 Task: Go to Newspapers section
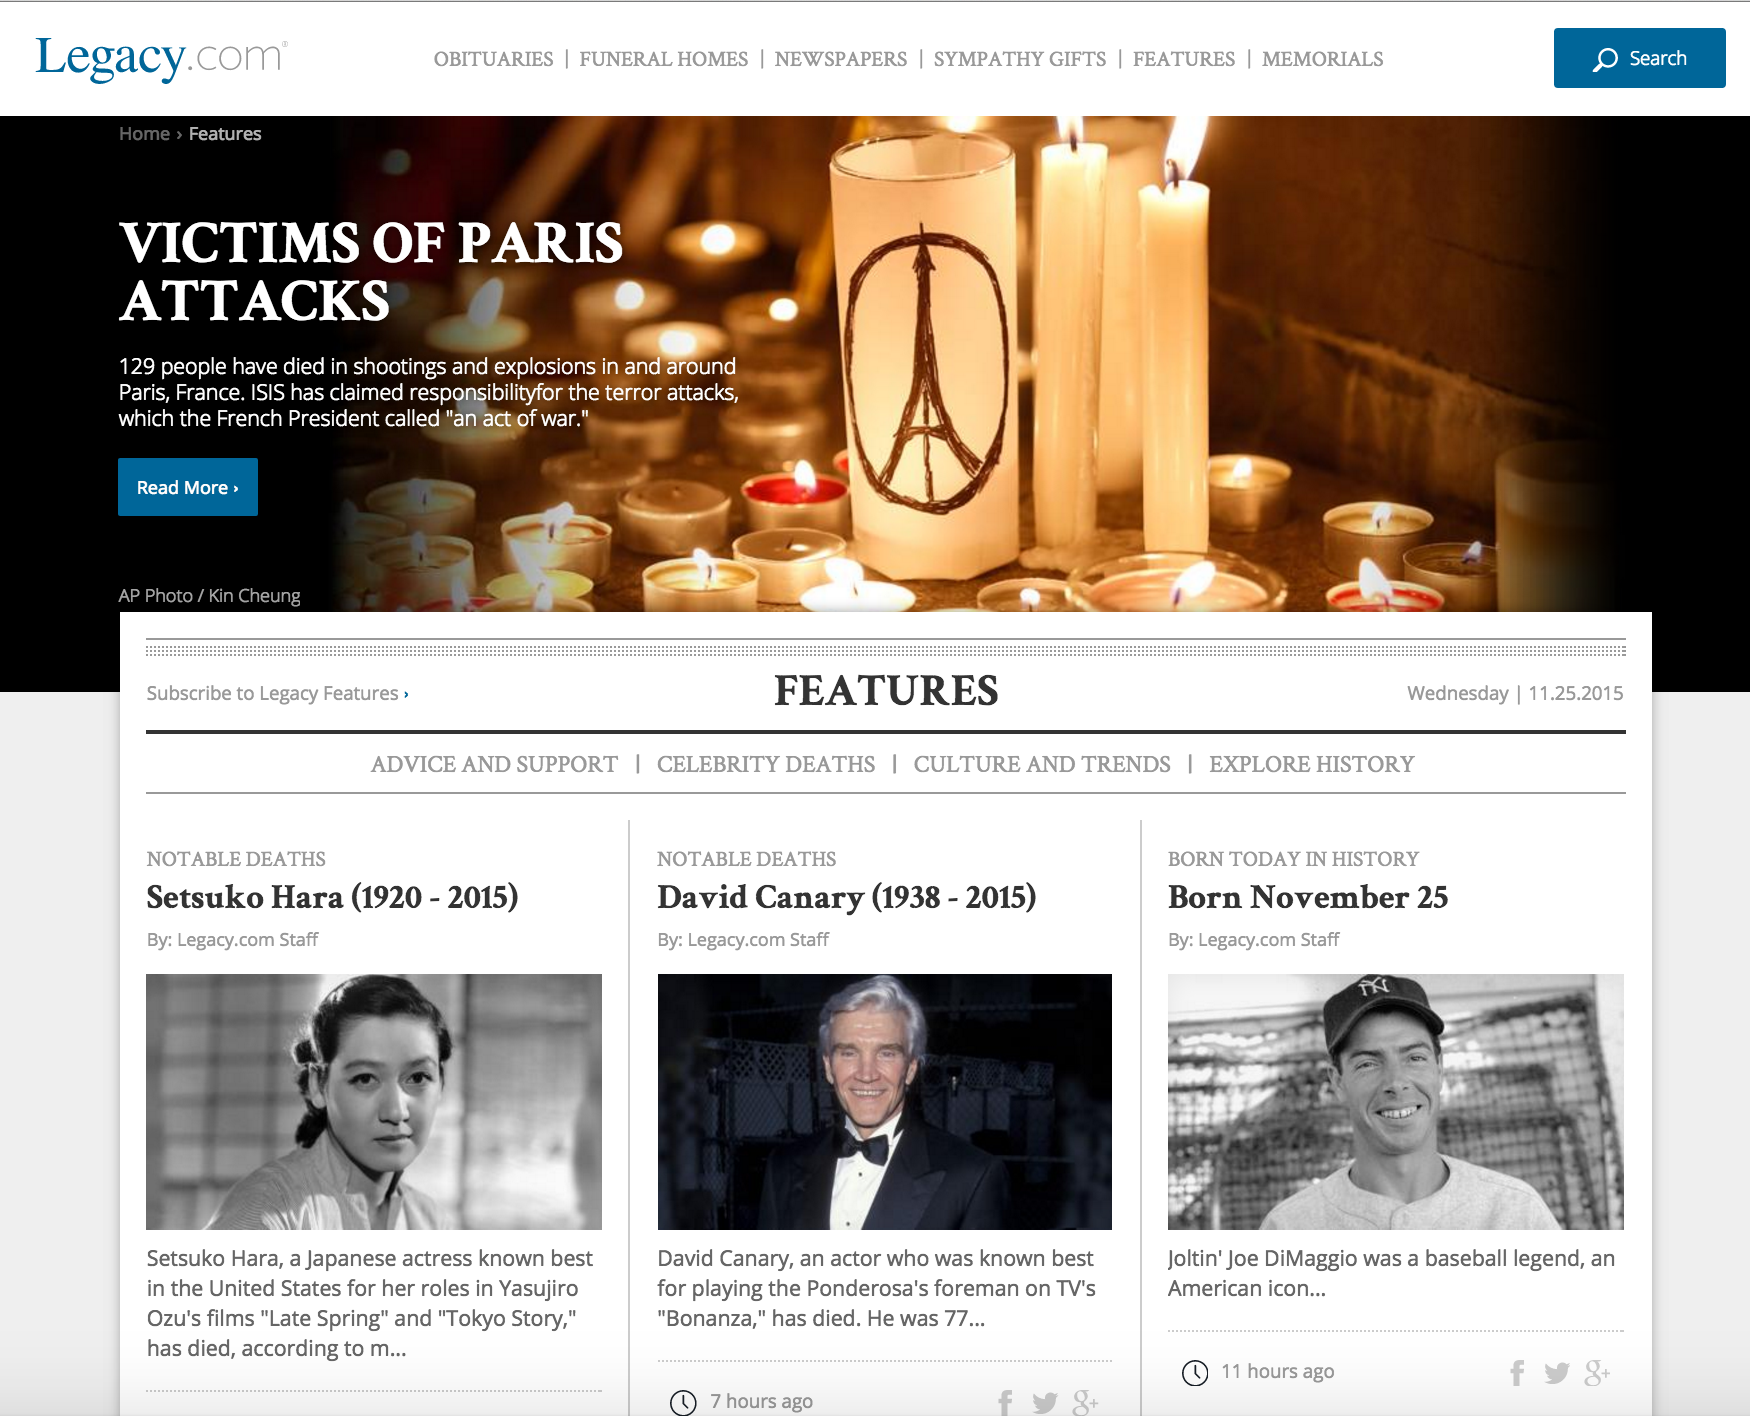(x=841, y=59)
